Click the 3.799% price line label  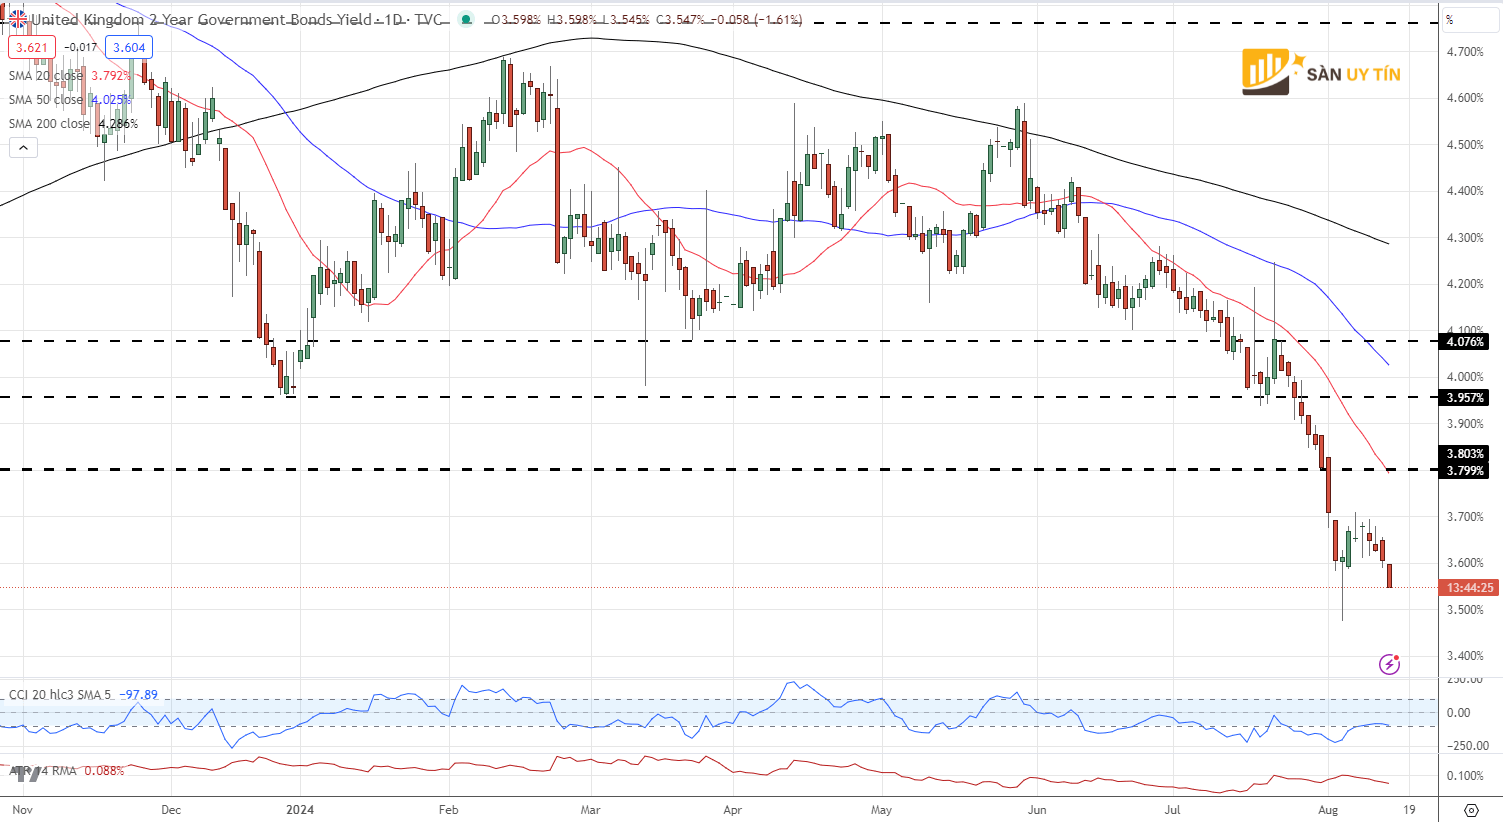tap(1465, 471)
